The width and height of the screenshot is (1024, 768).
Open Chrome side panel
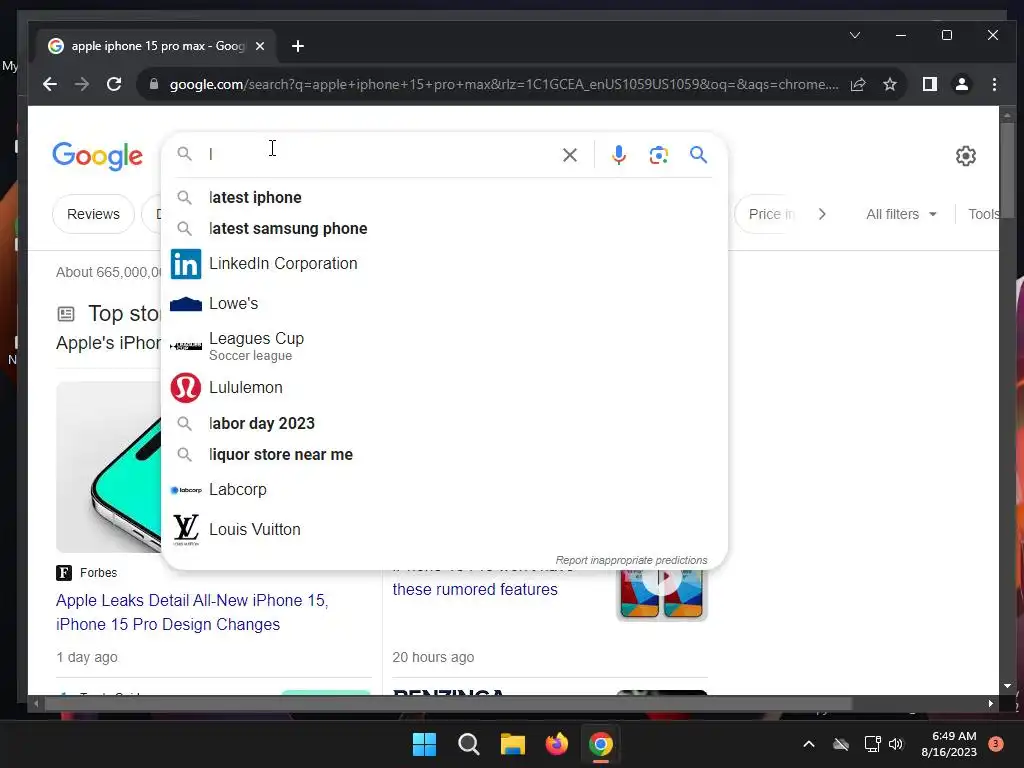[x=929, y=84]
